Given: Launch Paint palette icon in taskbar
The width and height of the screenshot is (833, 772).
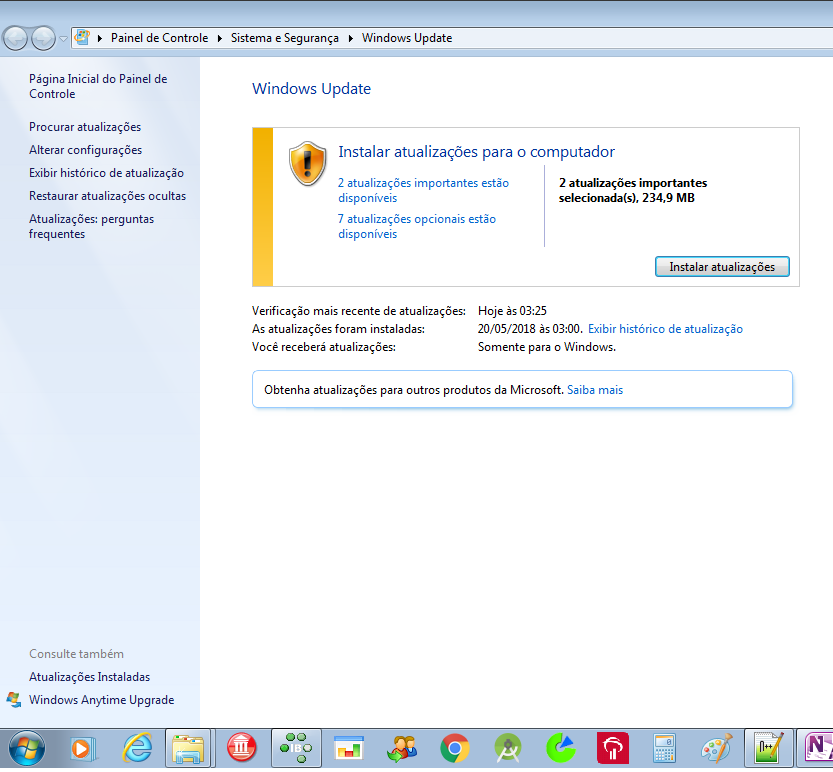Looking at the screenshot, I should [x=717, y=749].
